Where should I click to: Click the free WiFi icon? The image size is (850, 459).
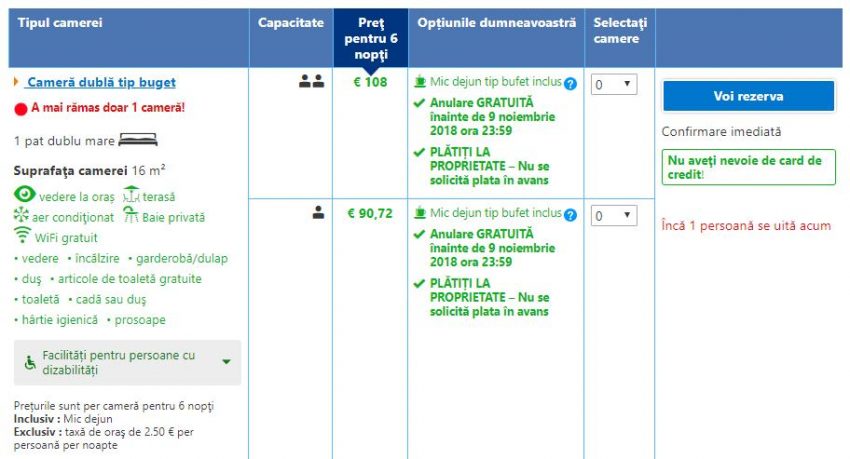[23, 237]
